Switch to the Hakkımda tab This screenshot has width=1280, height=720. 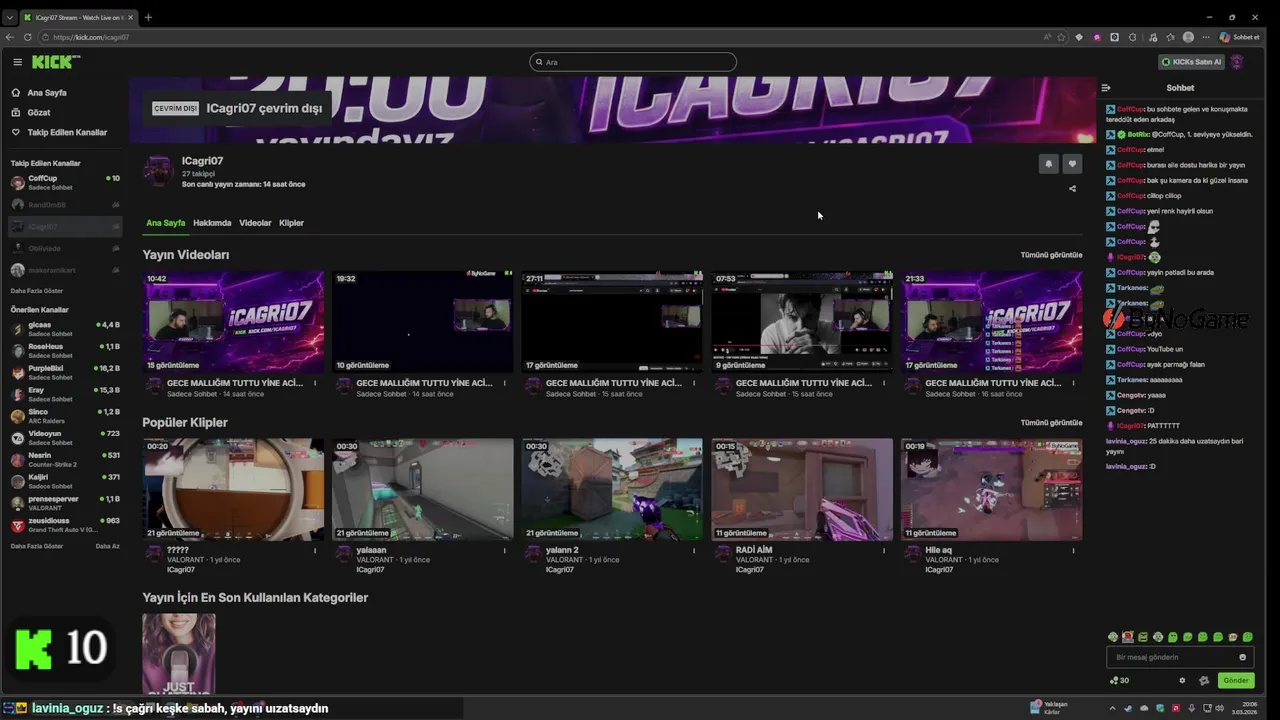coord(212,223)
